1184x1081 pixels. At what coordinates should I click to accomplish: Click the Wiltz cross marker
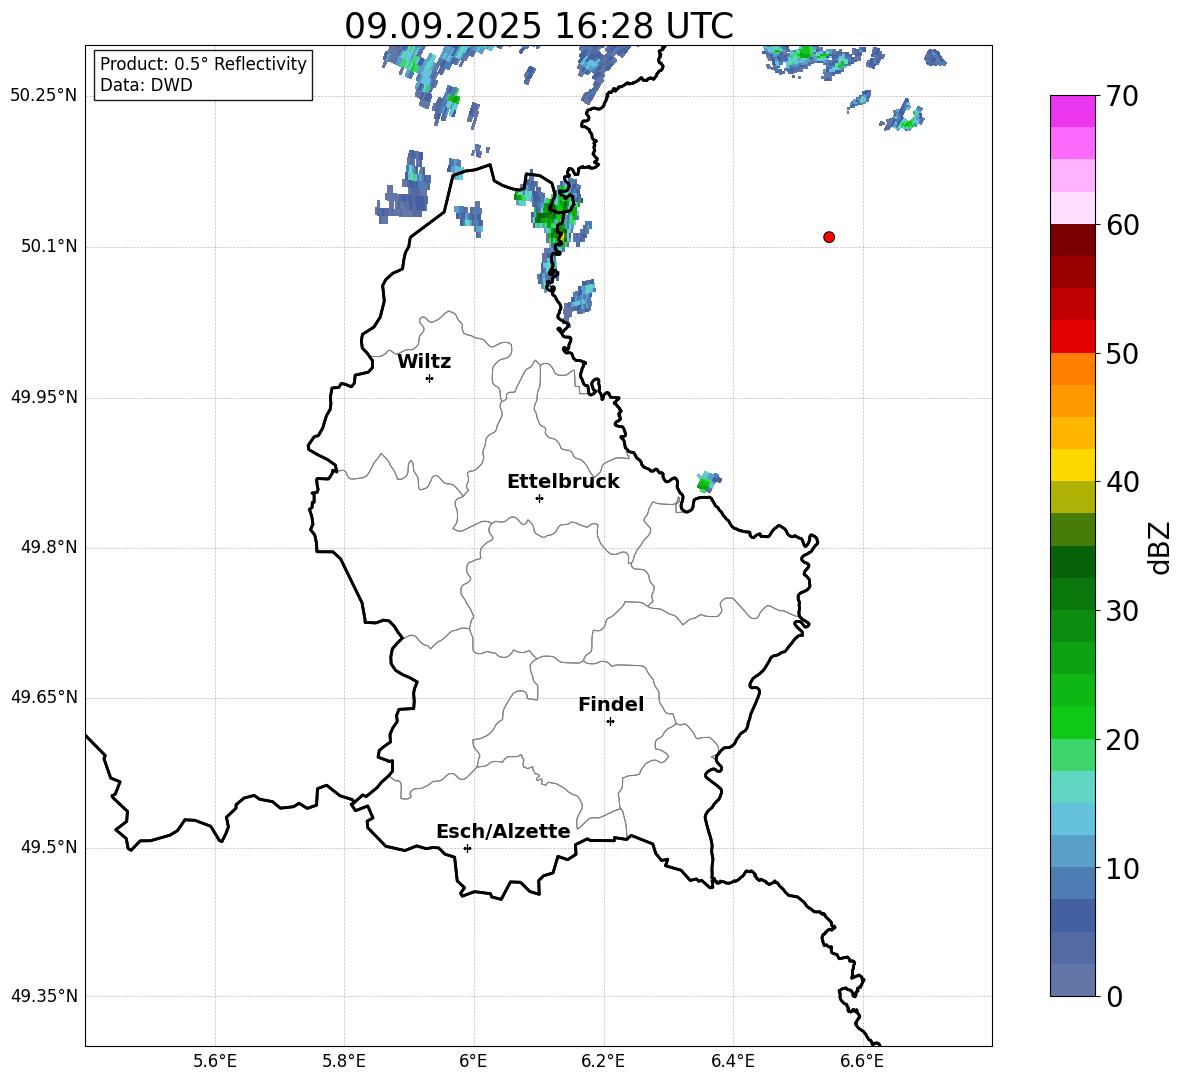tap(429, 378)
